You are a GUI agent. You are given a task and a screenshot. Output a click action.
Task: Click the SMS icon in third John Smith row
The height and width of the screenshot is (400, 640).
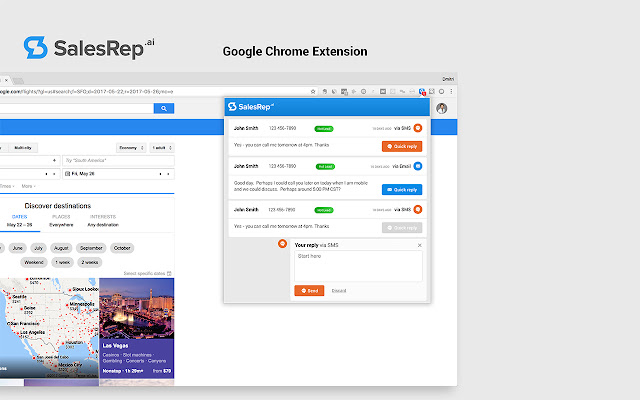coord(418,209)
